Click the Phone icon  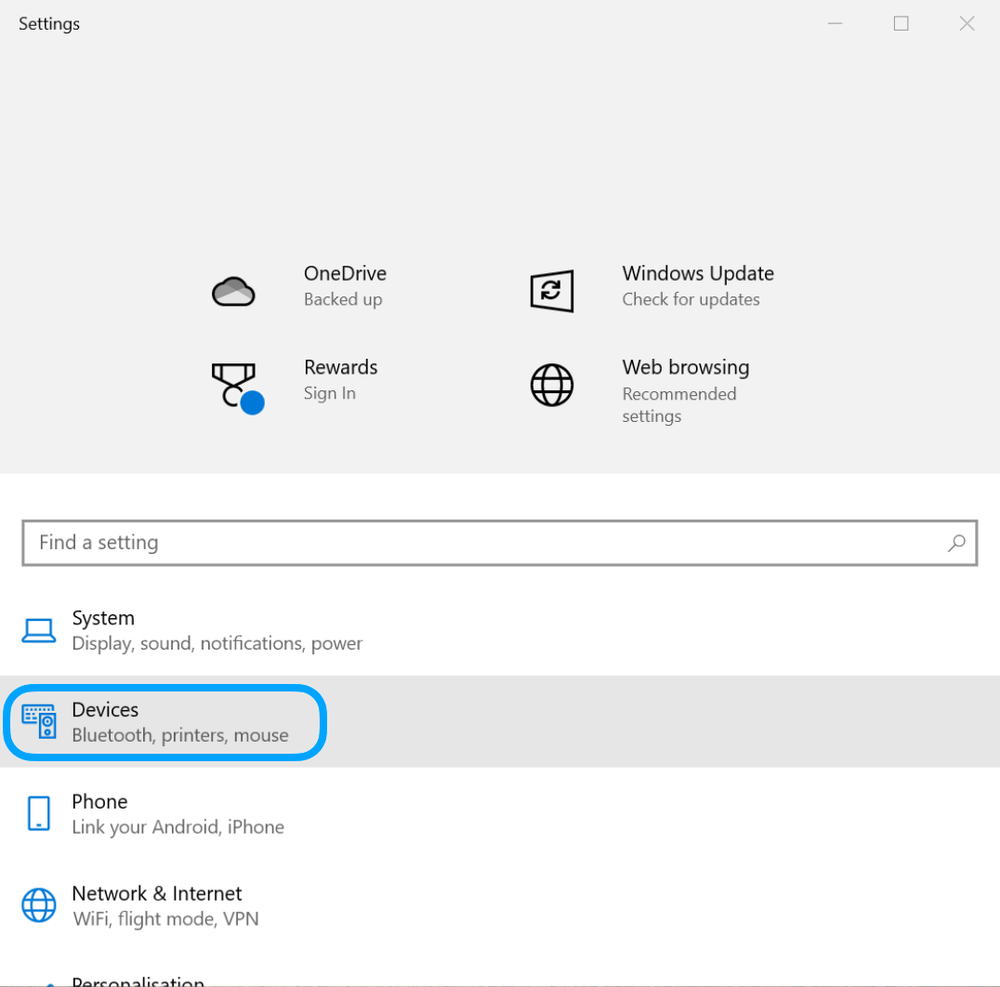pos(39,813)
